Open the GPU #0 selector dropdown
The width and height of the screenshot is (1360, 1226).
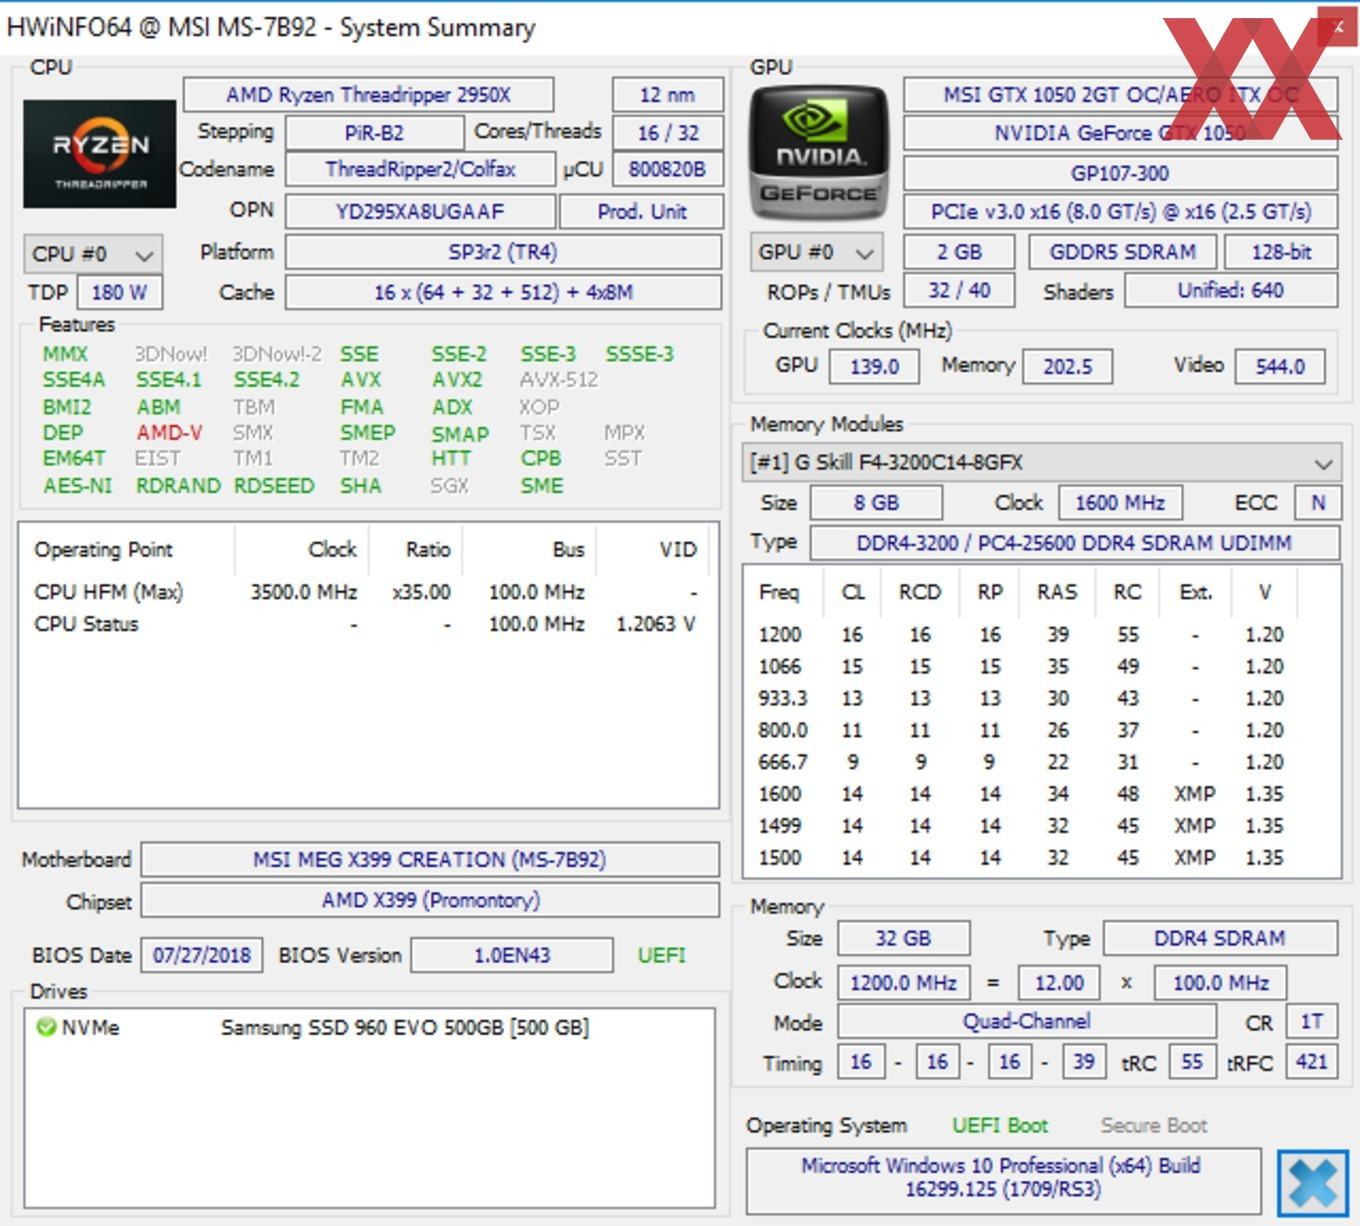pos(817,252)
